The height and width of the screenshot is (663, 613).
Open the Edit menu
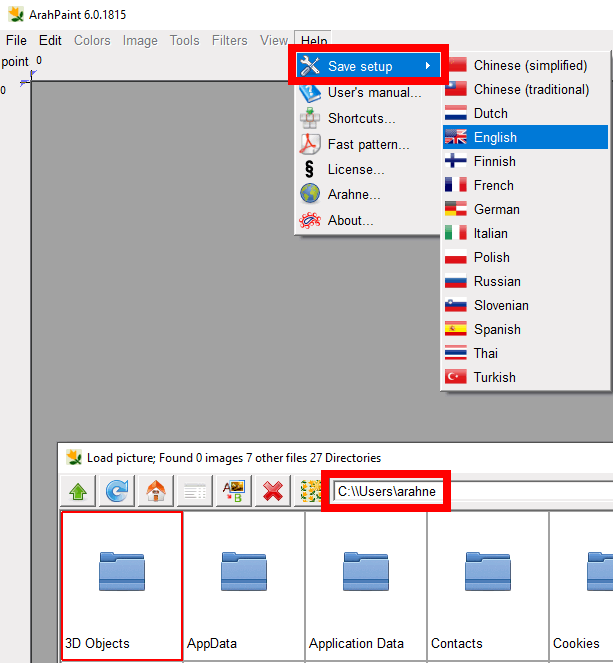[x=50, y=41]
